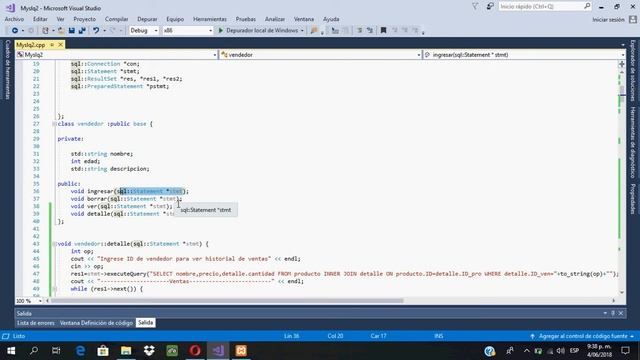Click the Open File folder icon
Screen dimensions: 640x360
(61, 30)
